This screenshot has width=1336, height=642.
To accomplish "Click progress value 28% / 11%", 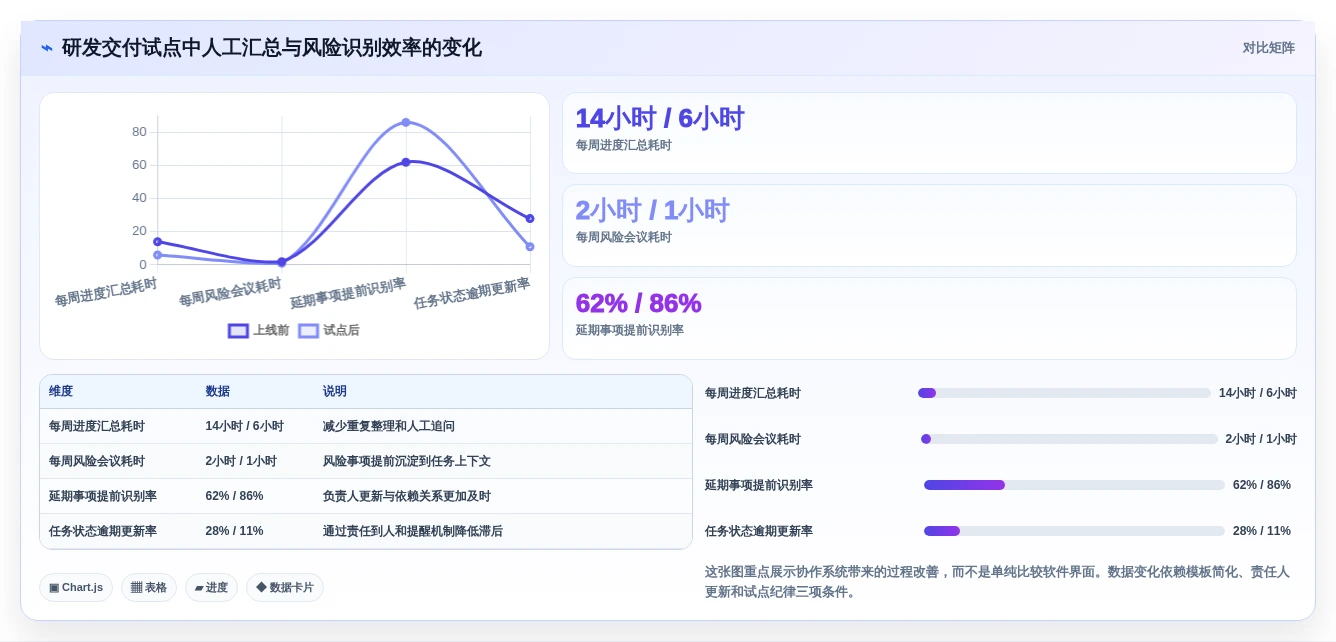I will coord(1262,531).
